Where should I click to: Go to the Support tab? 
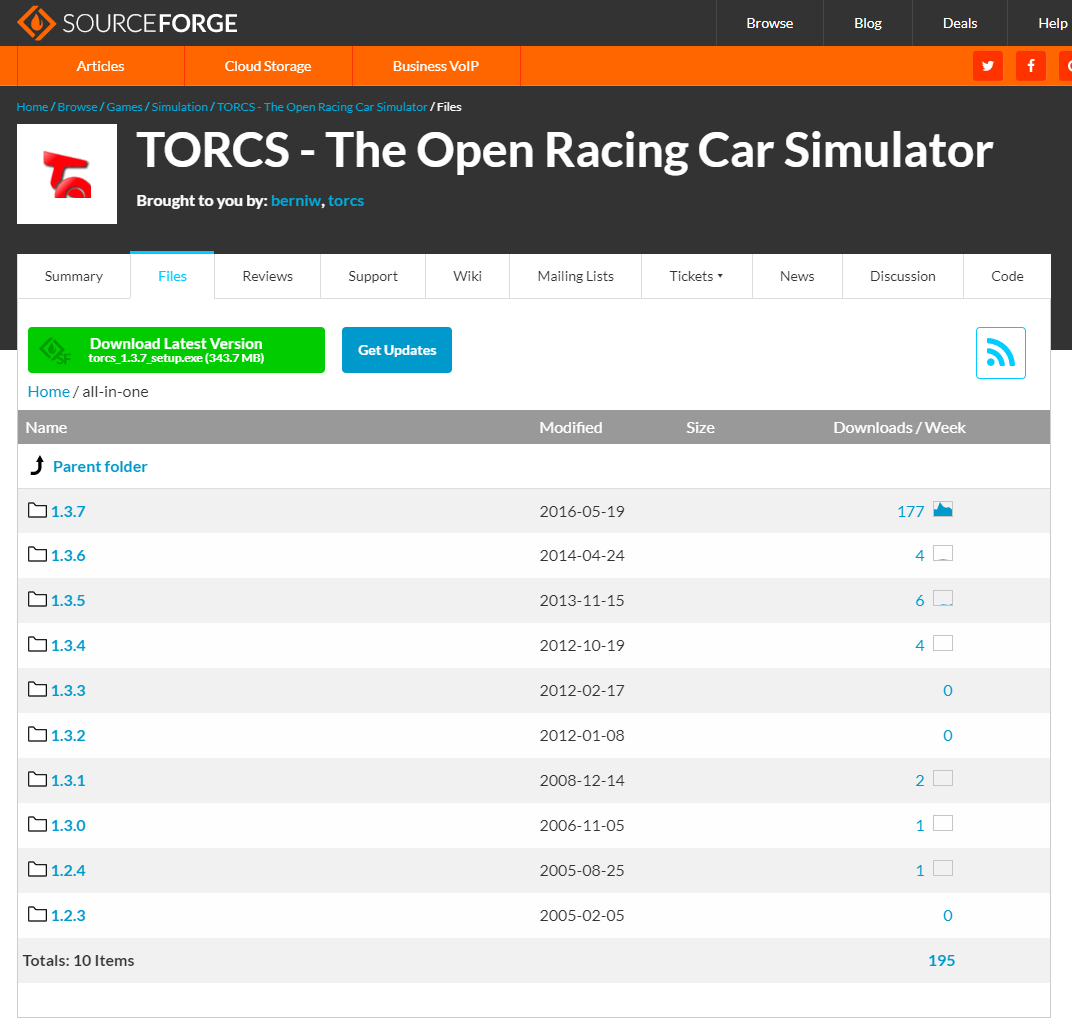(x=373, y=276)
